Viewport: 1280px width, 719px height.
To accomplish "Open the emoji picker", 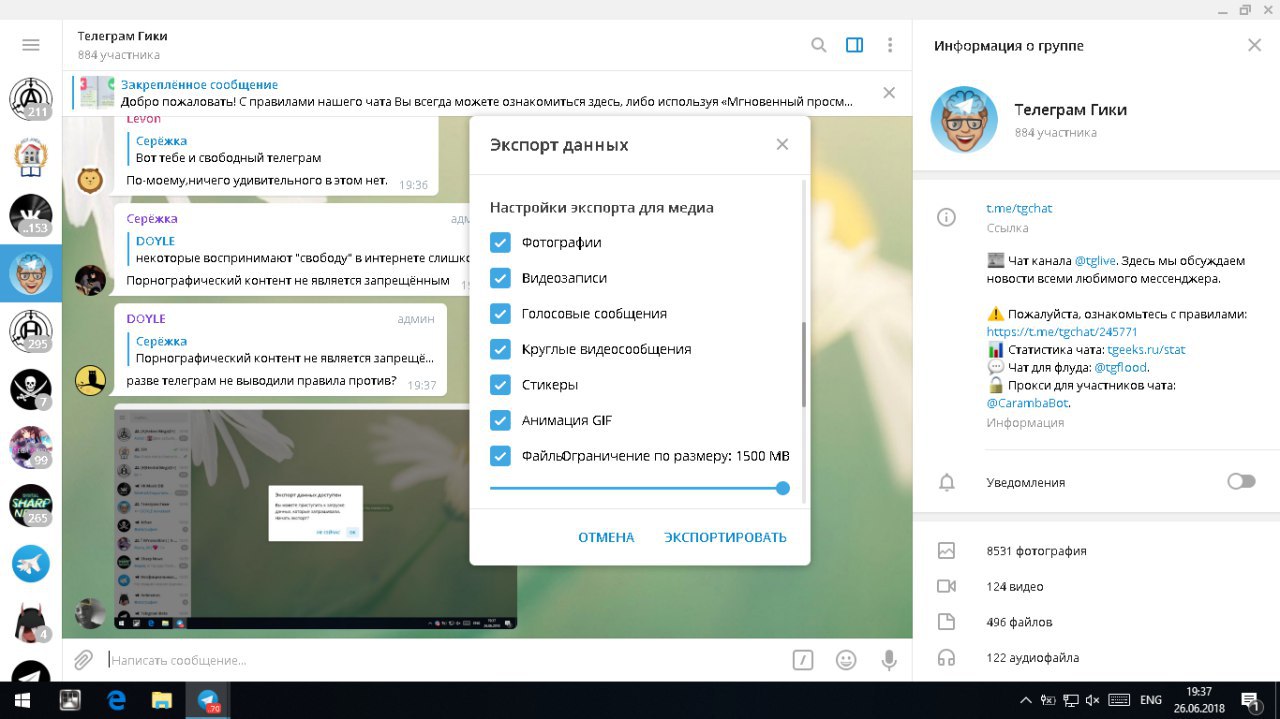I will point(846,660).
